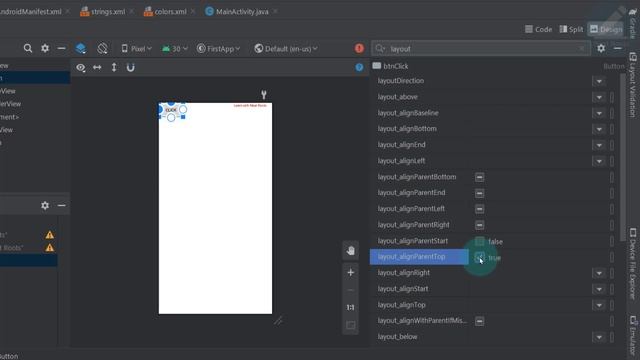Expand the layout_alignLeft dropdown

point(599,161)
